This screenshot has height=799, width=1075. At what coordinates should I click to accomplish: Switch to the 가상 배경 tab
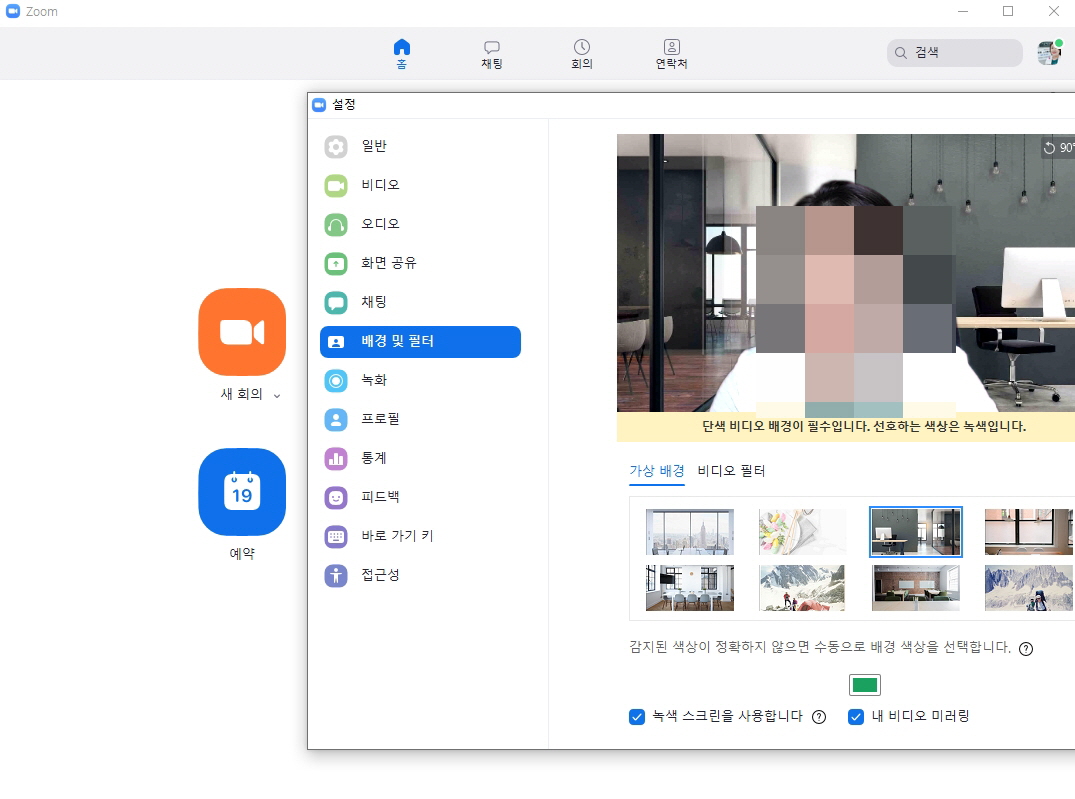(657, 470)
